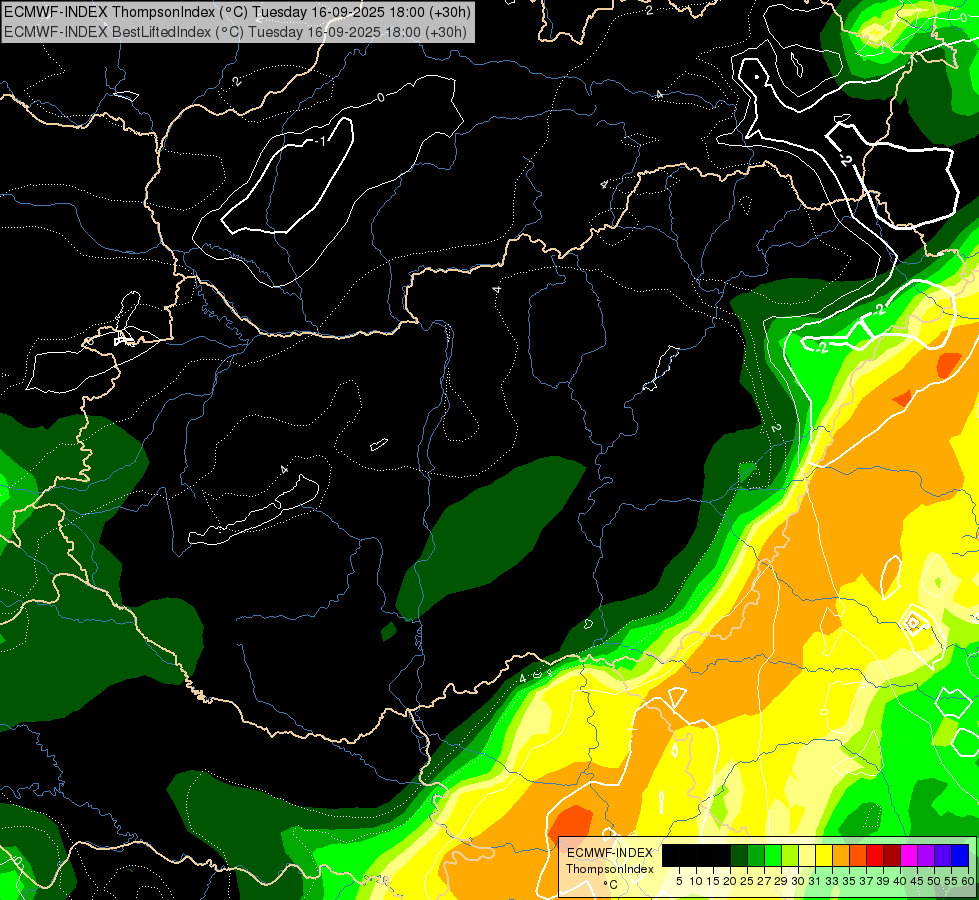Select the orange-red 35–37 legend swatch
The width and height of the screenshot is (979, 900).
[x=858, y=855]
